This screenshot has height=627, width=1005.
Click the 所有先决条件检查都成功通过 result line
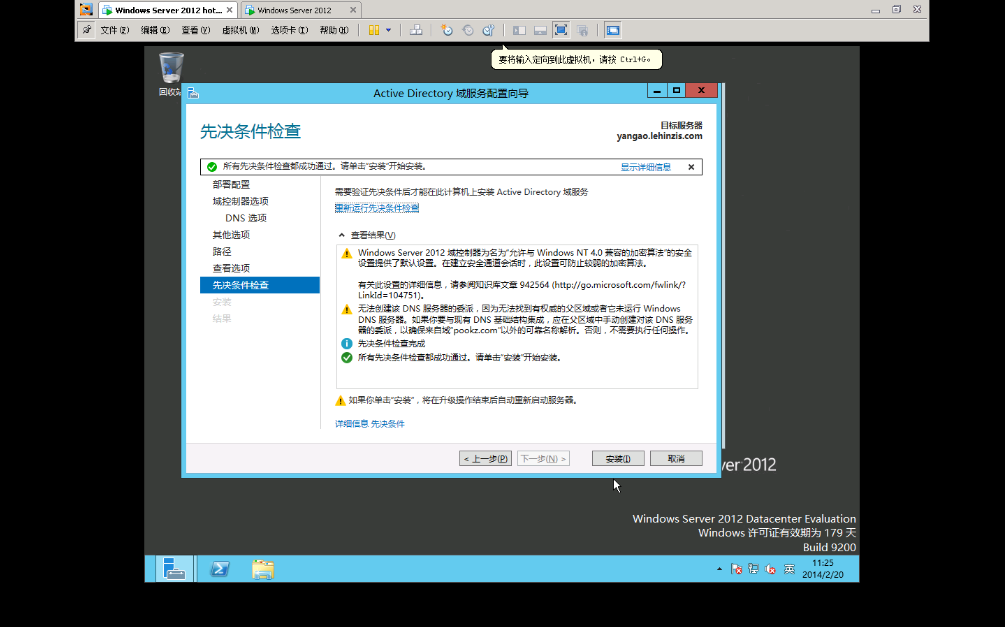tap(459, 358)
